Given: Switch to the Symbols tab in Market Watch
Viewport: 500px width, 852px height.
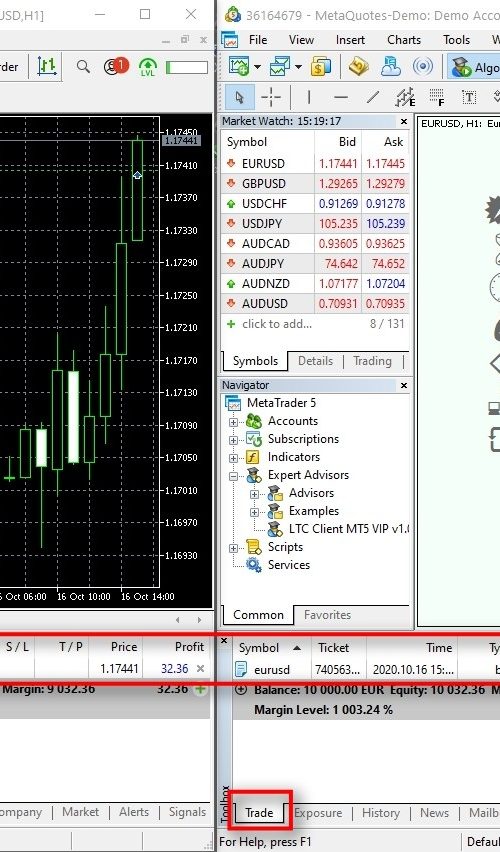Looking at the screenshot, I should [x=255, y=361].
